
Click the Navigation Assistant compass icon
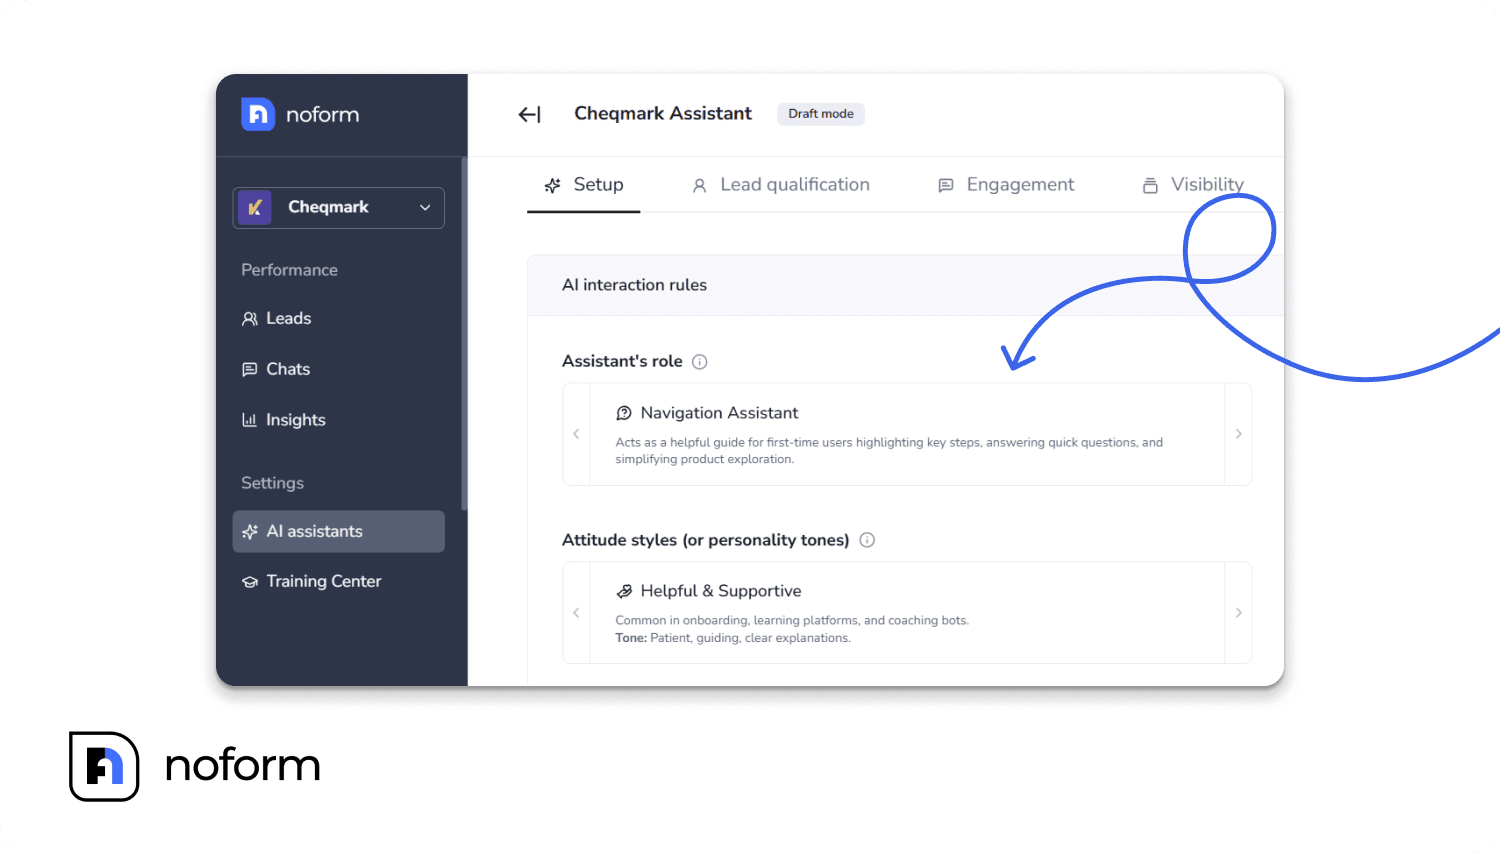click(x=625, y=412)
